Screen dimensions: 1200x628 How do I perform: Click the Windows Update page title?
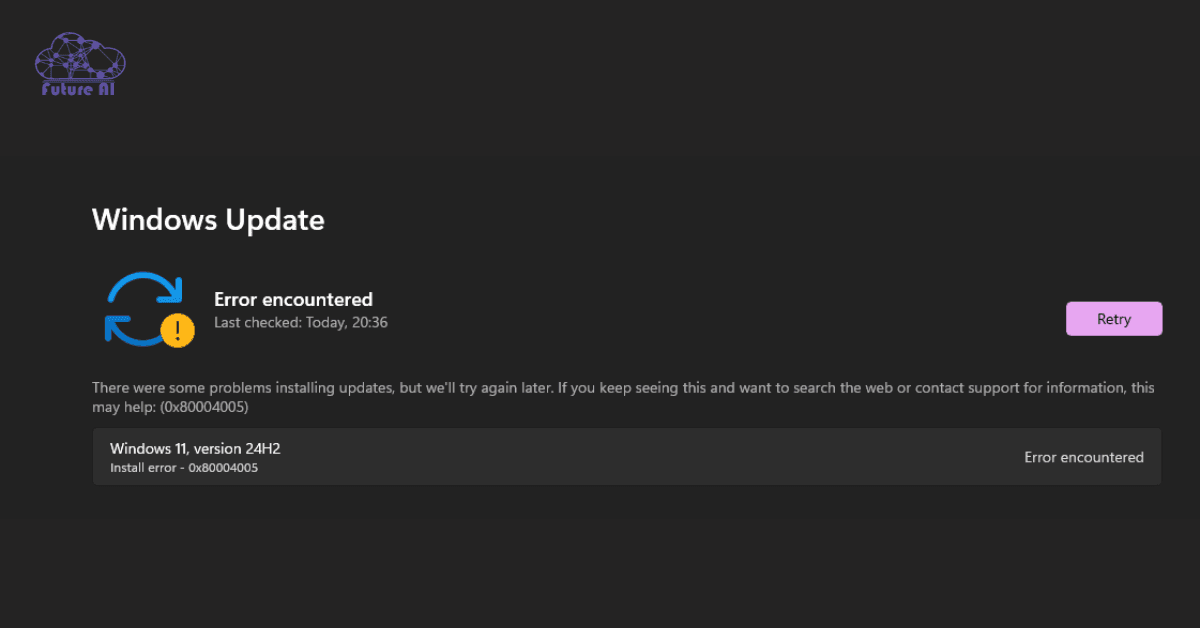point(208,219)
